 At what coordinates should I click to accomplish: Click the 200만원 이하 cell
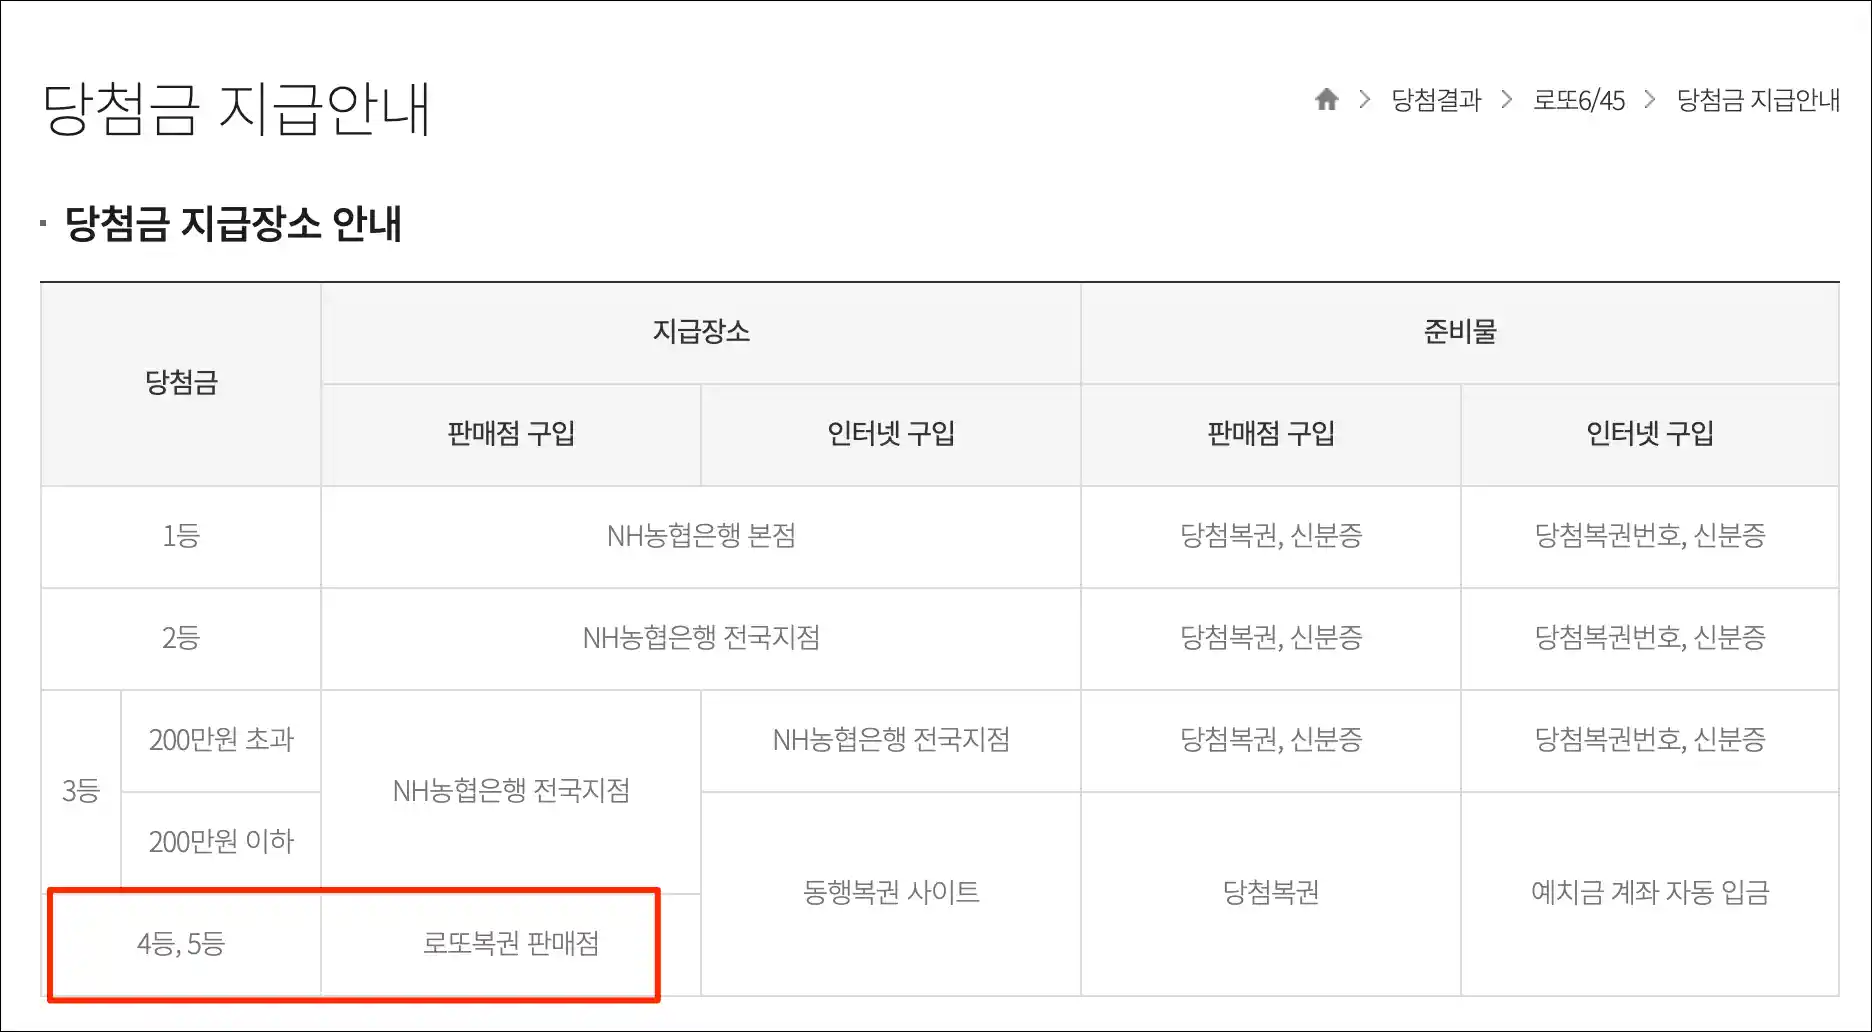point(221,842)
